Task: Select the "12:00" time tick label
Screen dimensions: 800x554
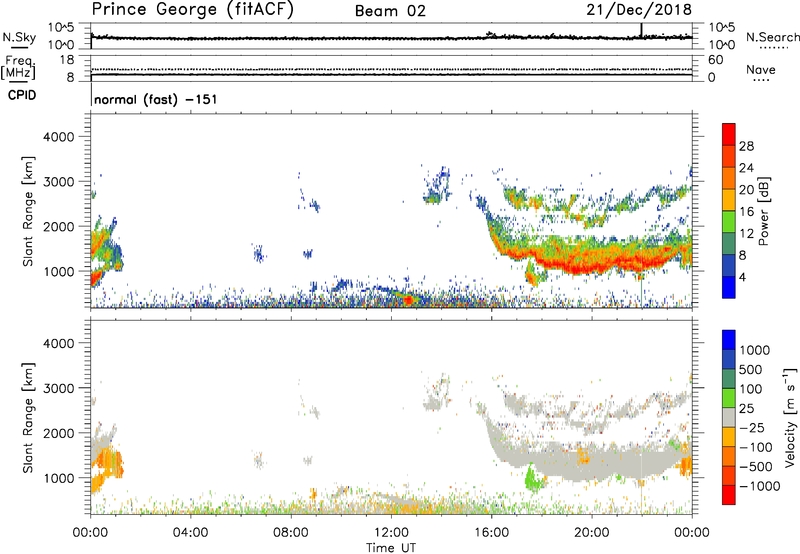Action: 391,533
